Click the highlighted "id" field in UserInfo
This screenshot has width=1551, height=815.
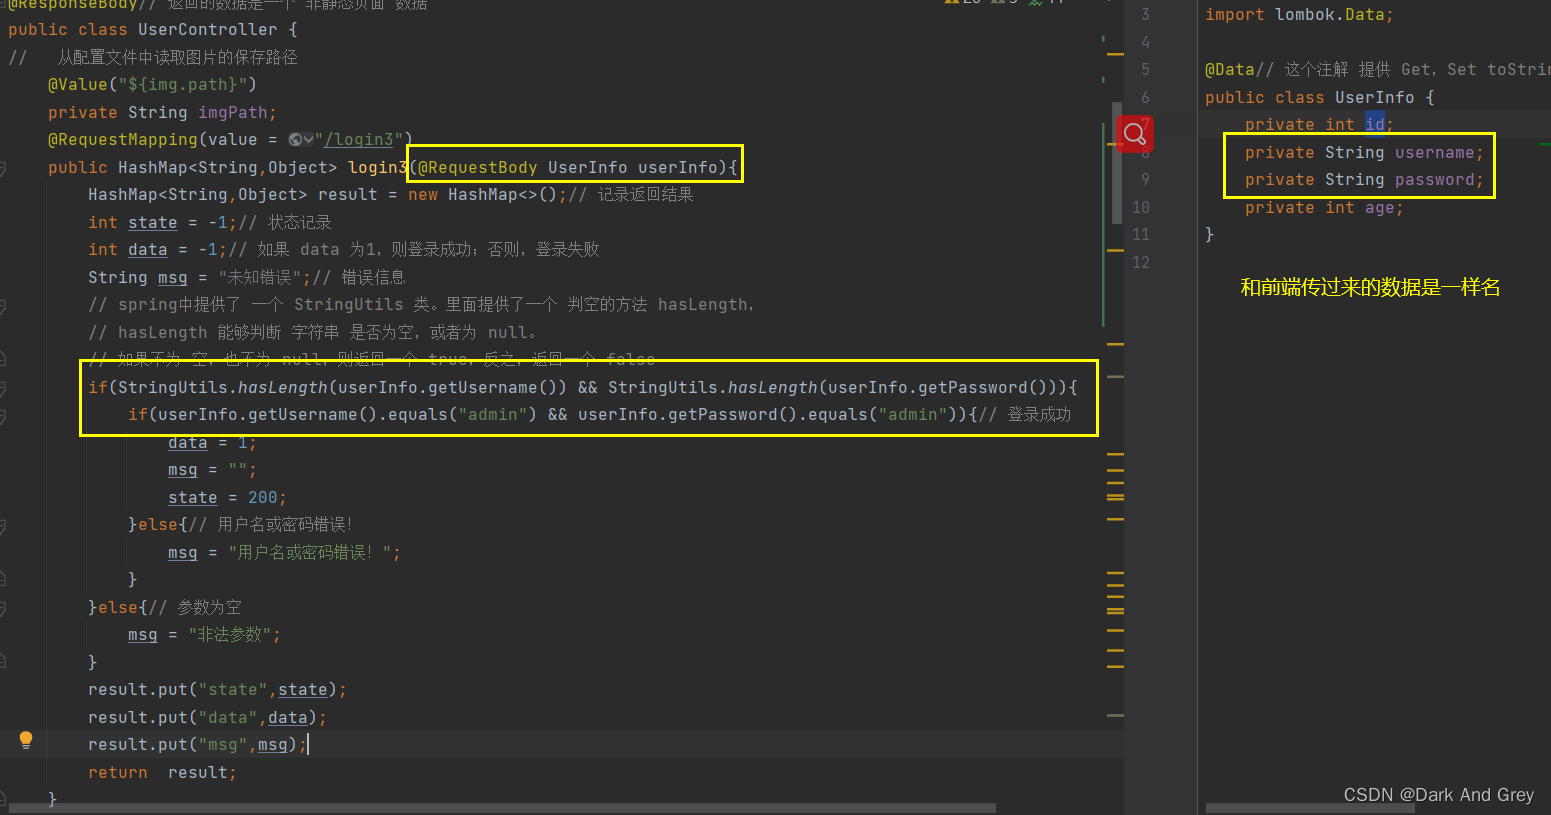tap(1375, 124)
